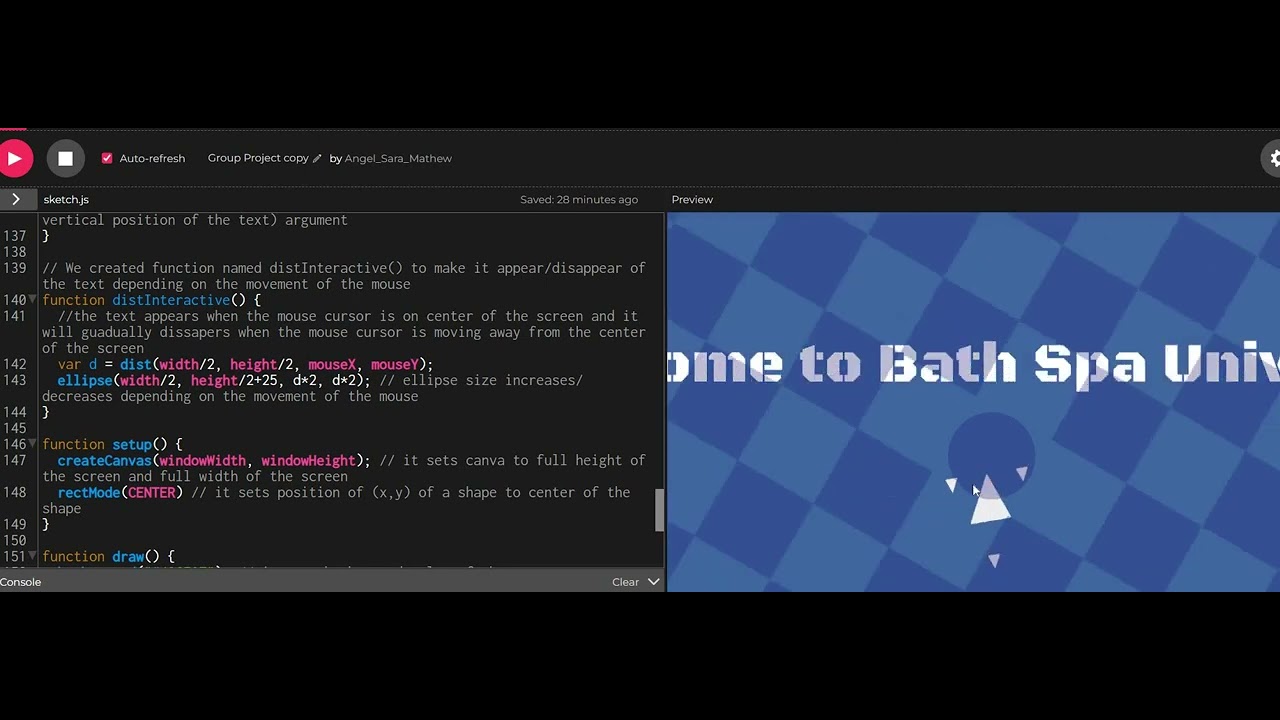Click 'ellipse' on line 143
Screen dimensions: 1280x720
point(85,380)
